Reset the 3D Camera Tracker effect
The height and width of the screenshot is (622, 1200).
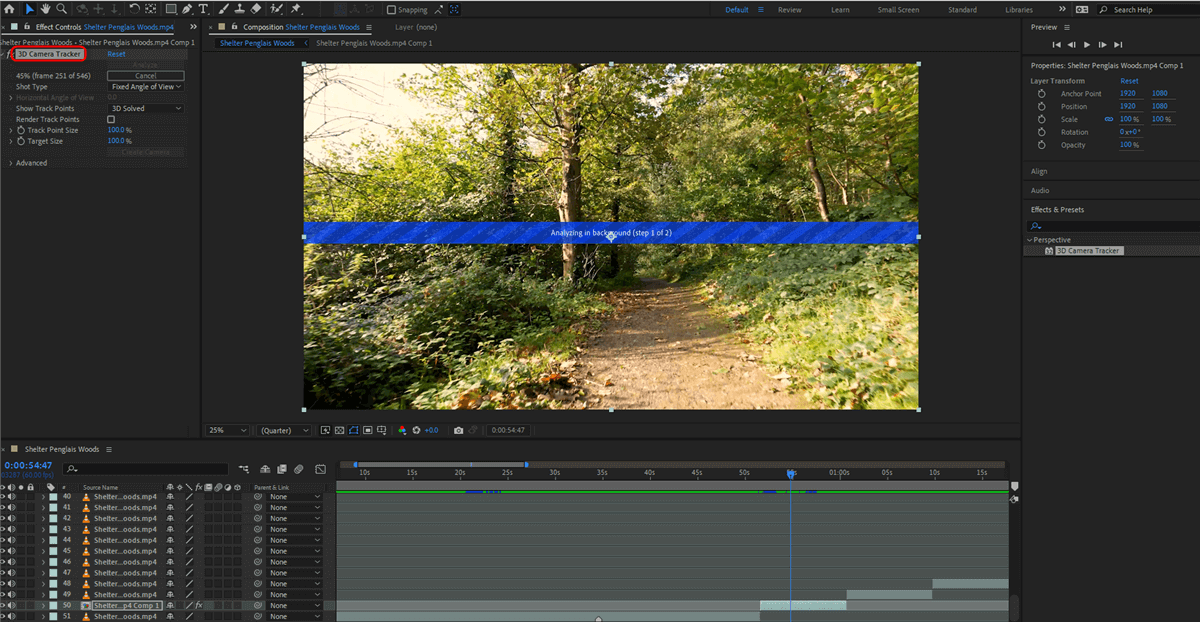click(x=118, y=54)
